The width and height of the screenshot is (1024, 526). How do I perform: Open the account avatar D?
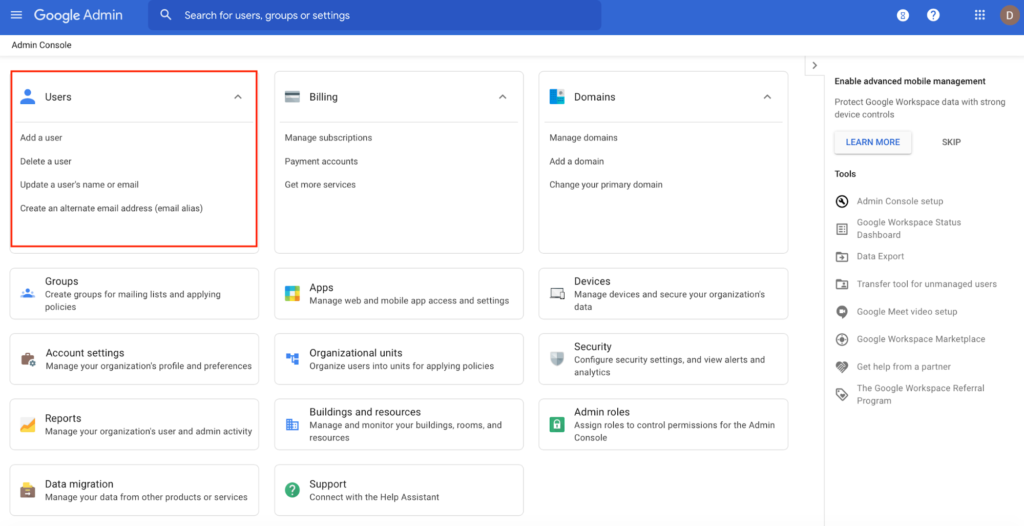(1010, 15)
